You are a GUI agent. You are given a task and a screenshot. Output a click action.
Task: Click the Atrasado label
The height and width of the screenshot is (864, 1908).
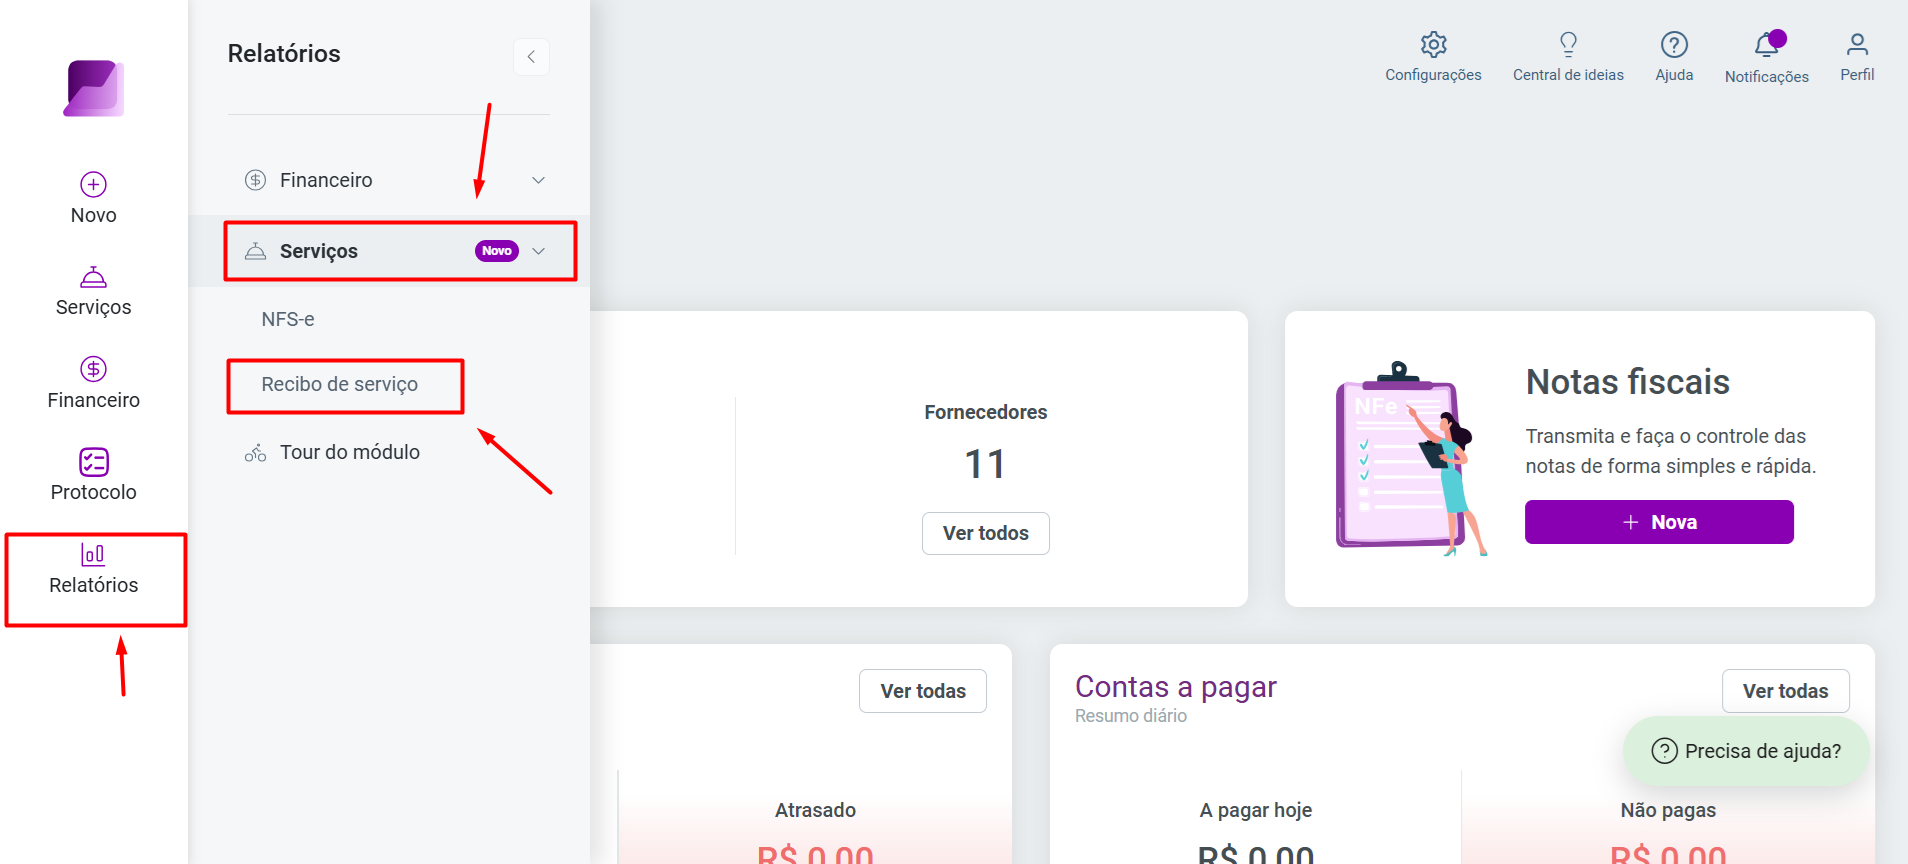(815, 810)
